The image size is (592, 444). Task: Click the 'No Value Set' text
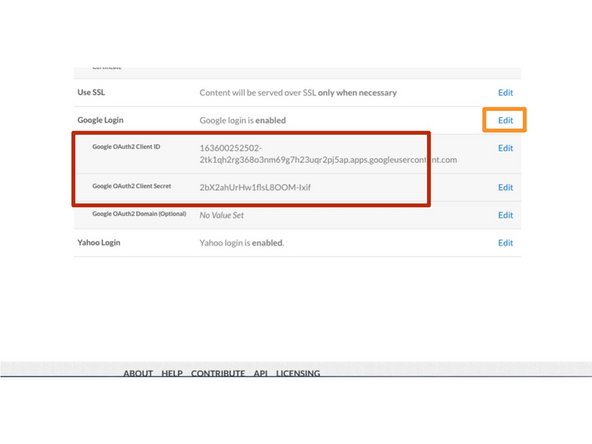click(x=222, y=215)
